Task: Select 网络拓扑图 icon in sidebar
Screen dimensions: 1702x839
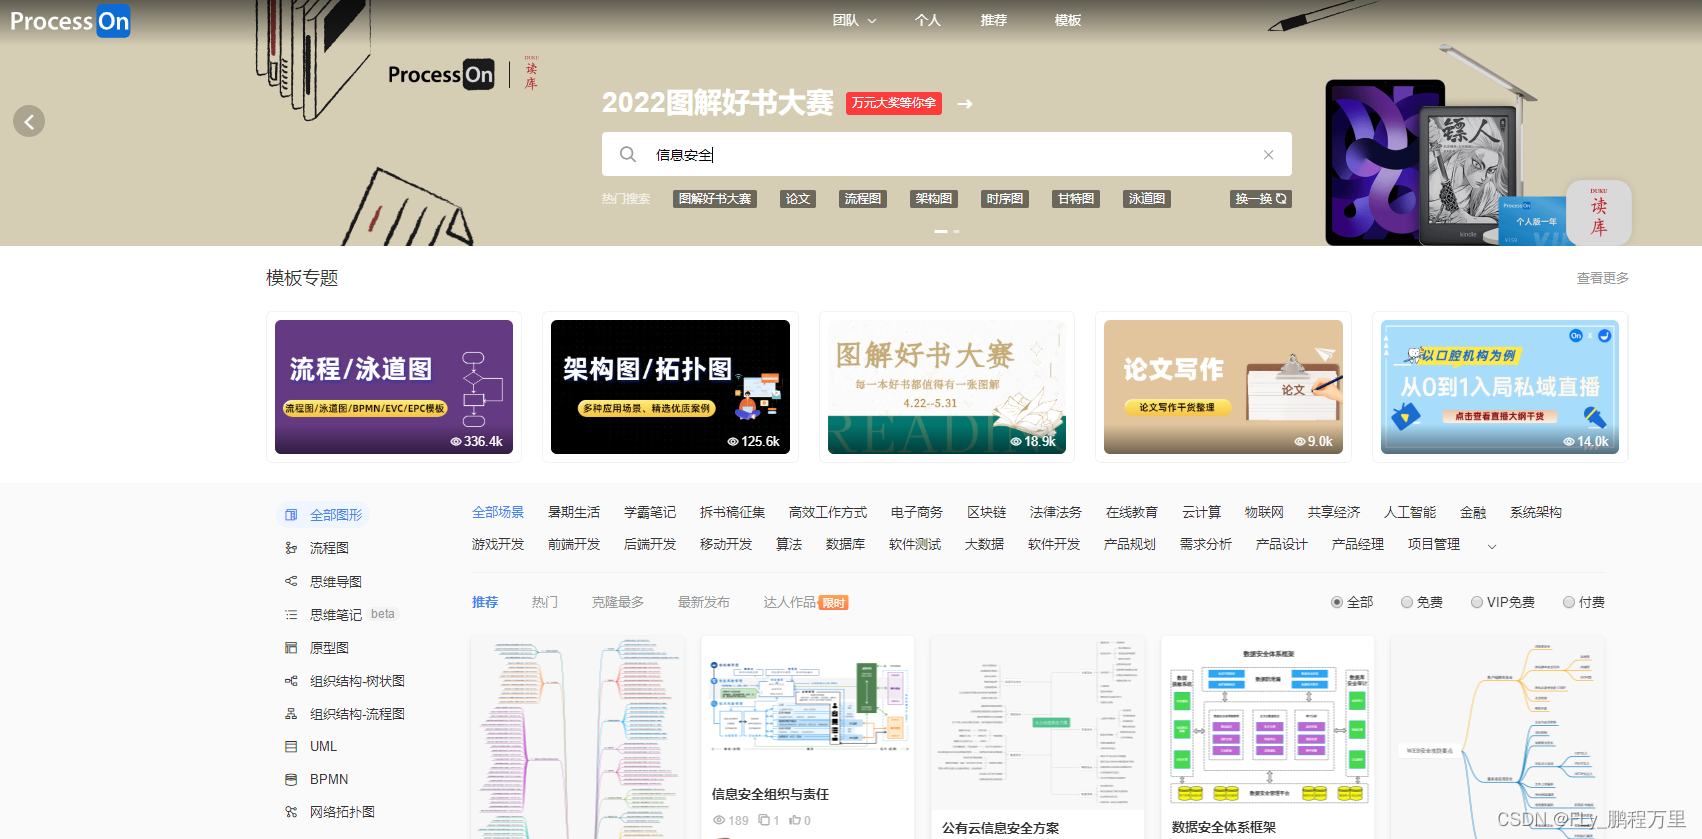Action: (x=291, y=812)
